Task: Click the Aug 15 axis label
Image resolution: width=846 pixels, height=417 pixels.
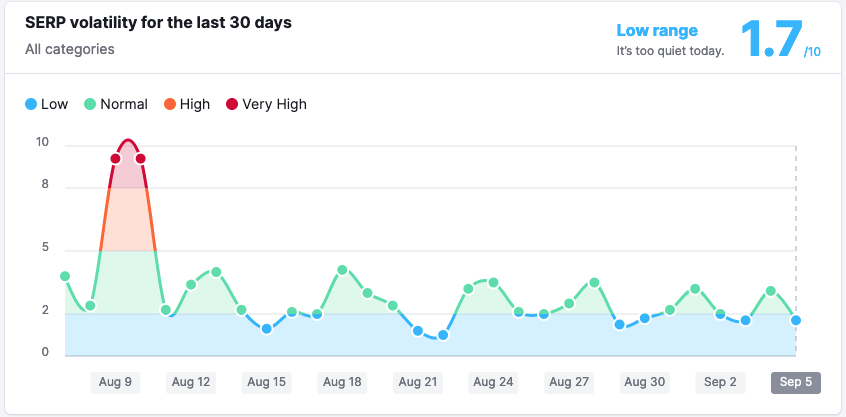Action: [x=266, y=381]
